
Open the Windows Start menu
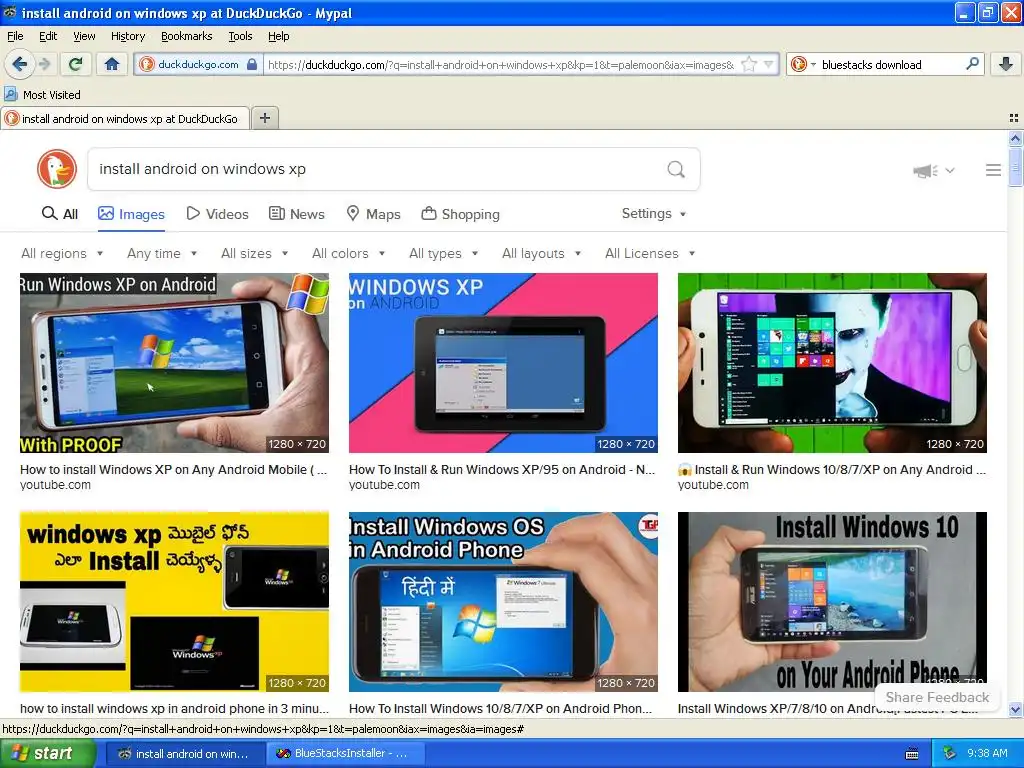pyautogui.click(x=48, y=753)
